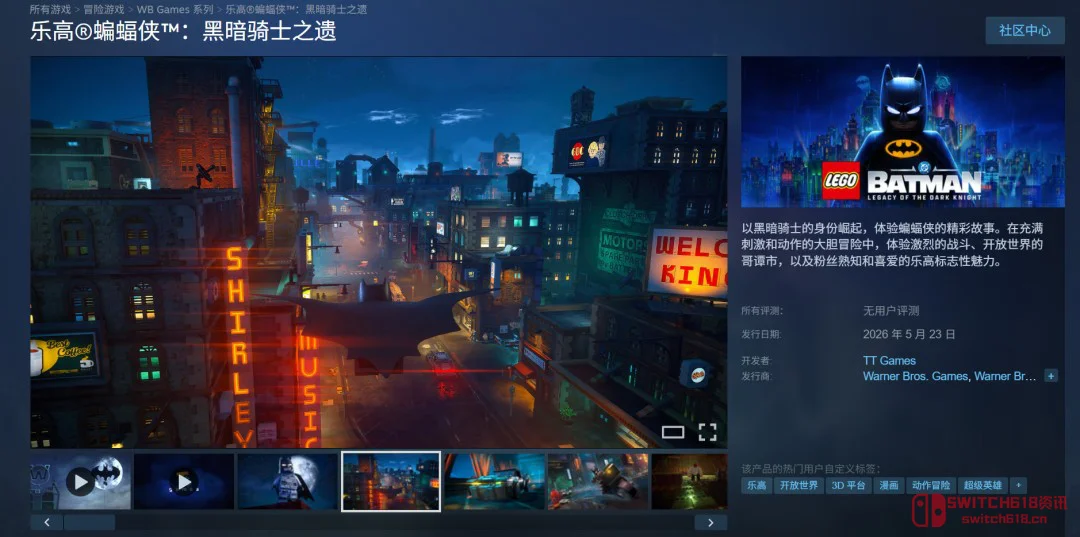Viewport: 1080px width, 537px height.
Task: Open the TT Games developer link
Action: (x=889, y=361)
